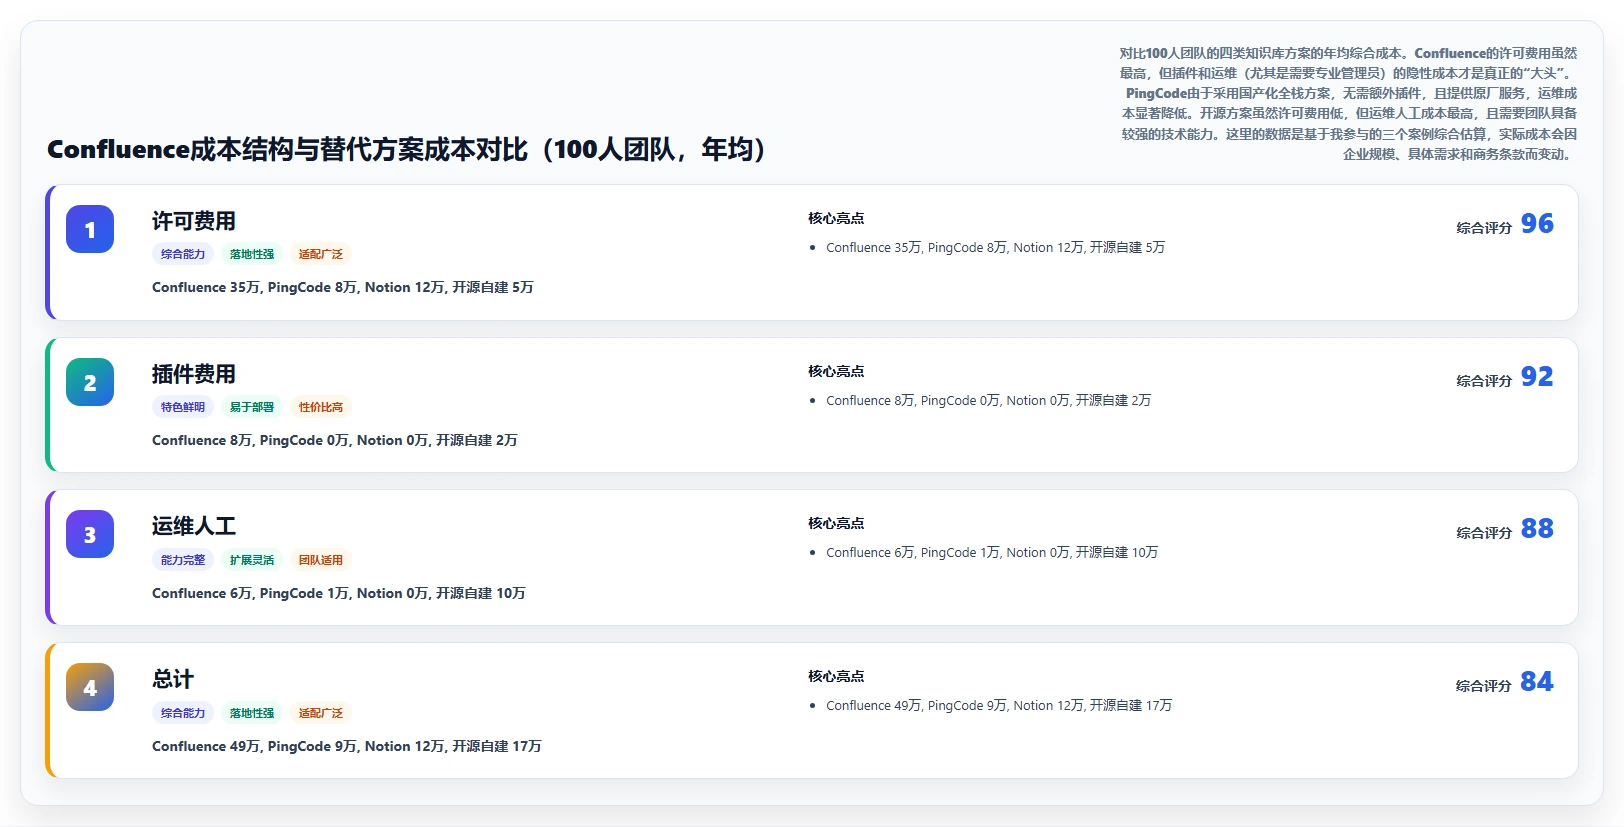Click the number 2 badge of 插件费用
Screen dimensions: 1624x827
coord(90,382)
